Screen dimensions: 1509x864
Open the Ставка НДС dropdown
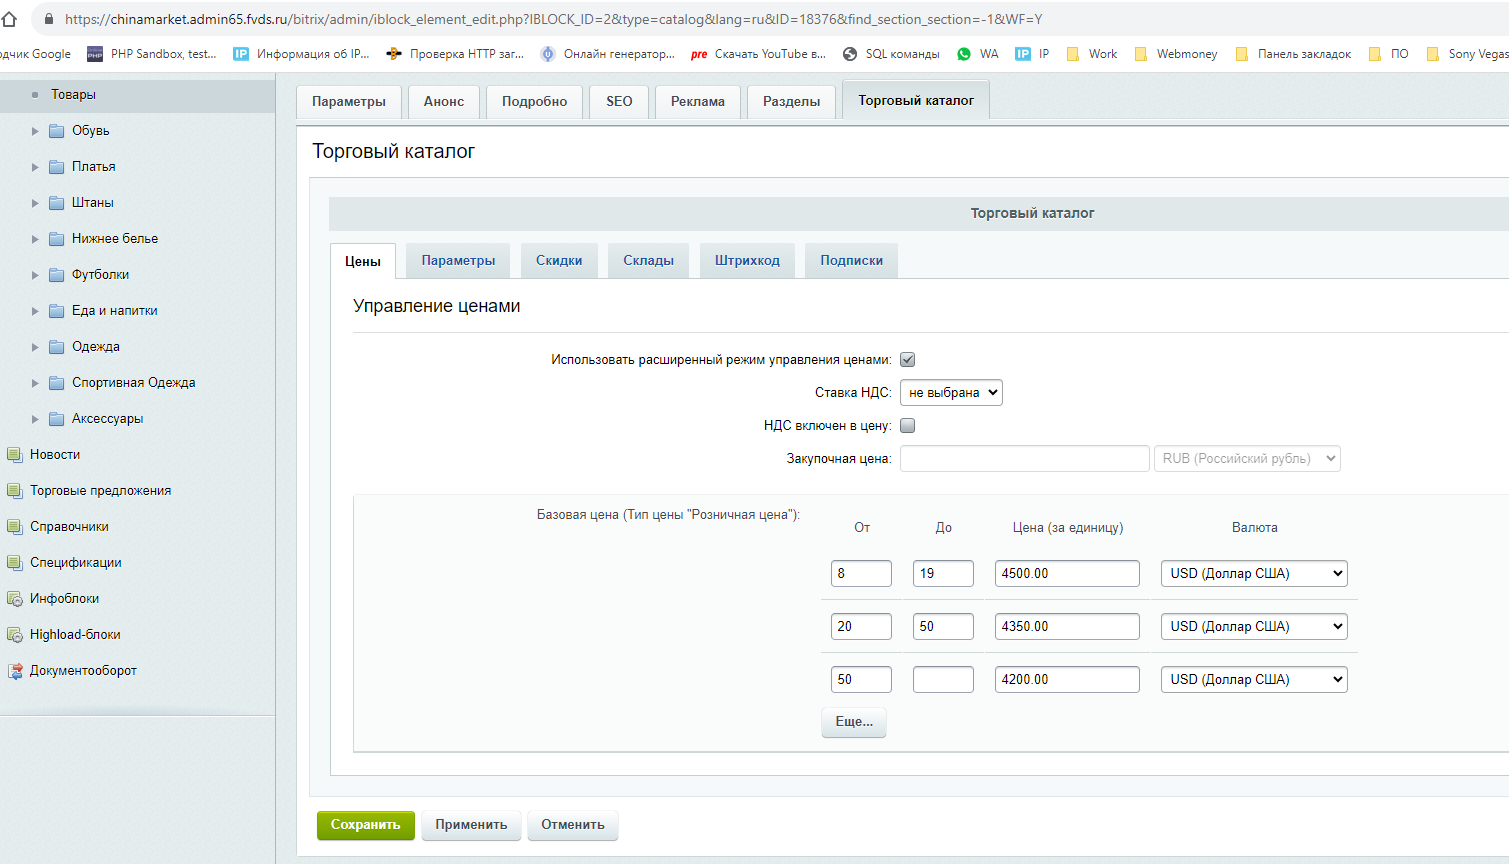[x=950, y=393]
